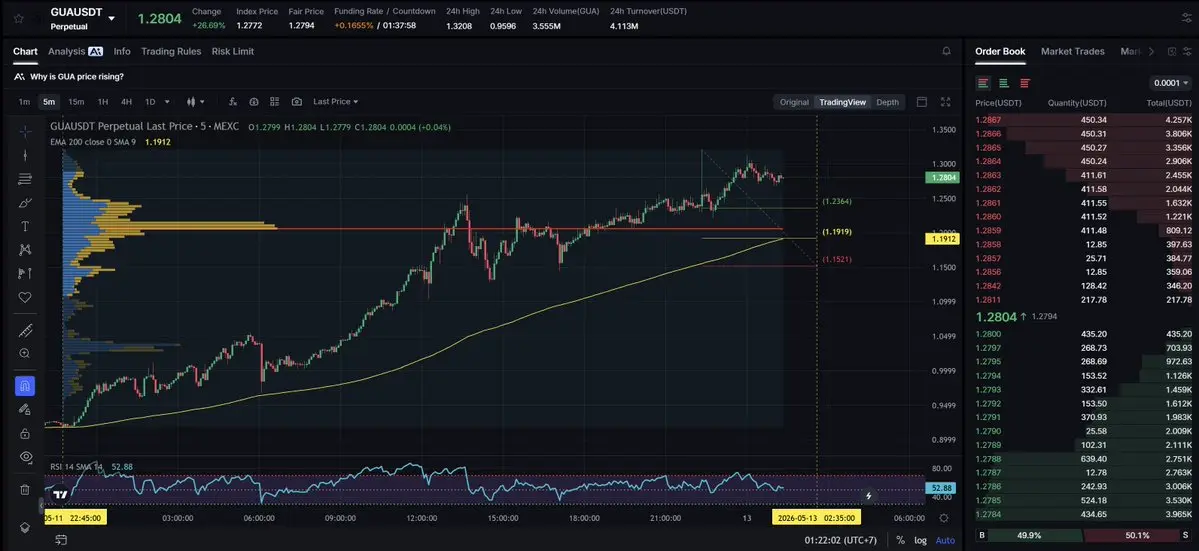The height and width of the screenshot is (551, 1199).
Task: Expand more order book tabs with chevron
Action: [1152, 51]
